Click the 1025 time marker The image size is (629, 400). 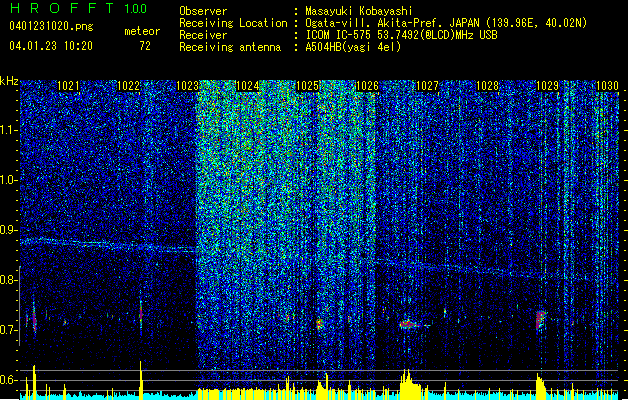(307, 86)
